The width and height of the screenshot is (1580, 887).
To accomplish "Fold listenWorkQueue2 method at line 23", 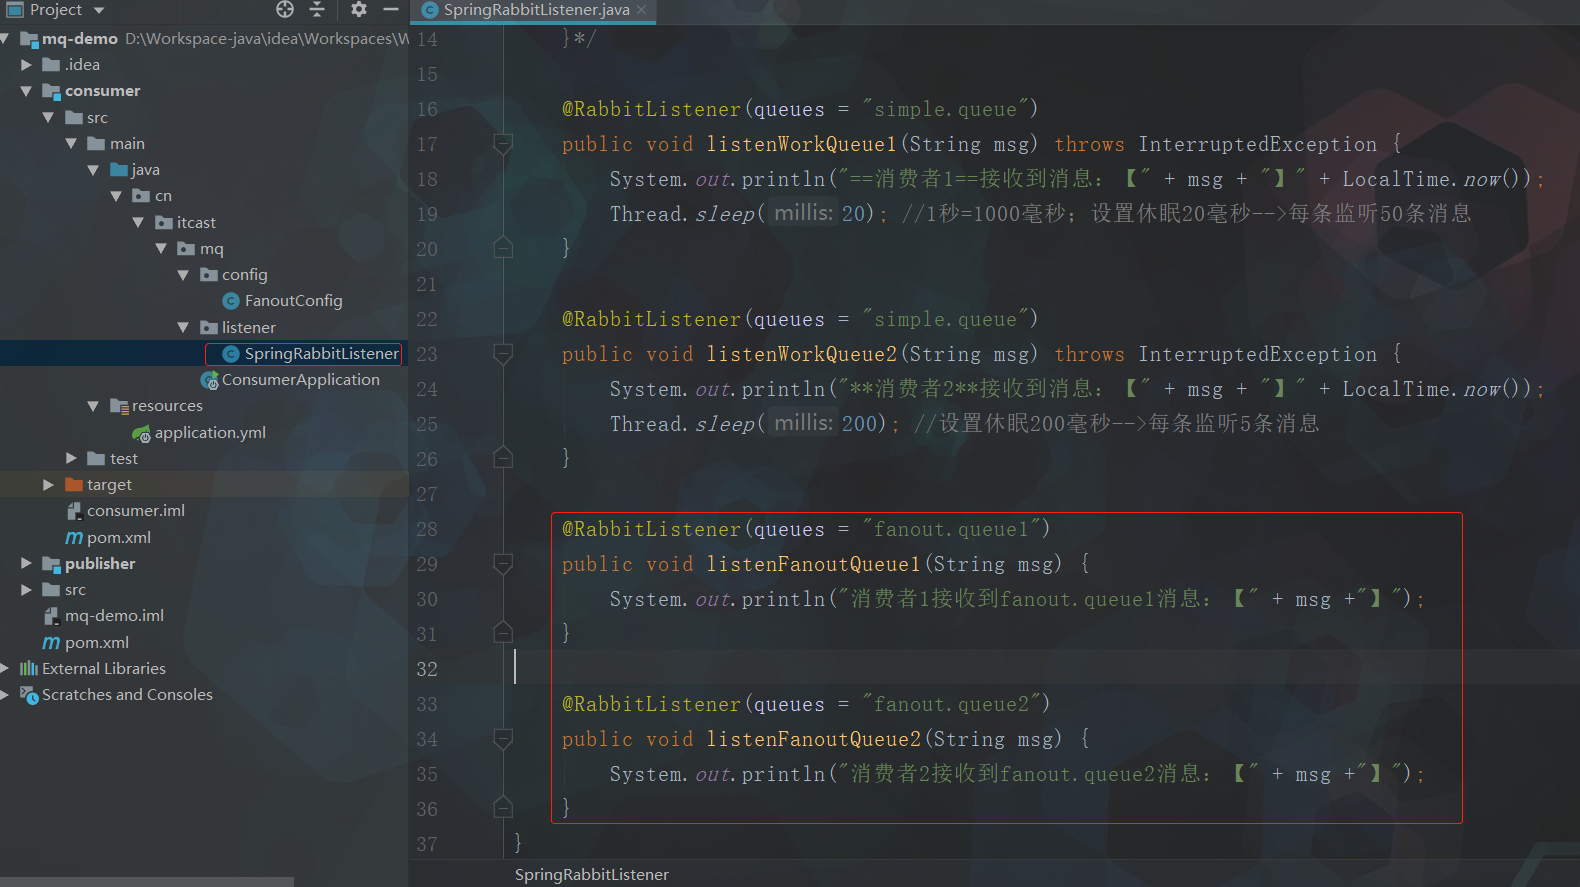I will [503, 354].
